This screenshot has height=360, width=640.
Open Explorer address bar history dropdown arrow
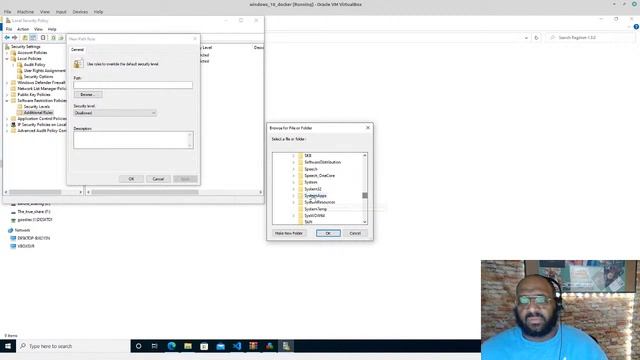(526, 38)
